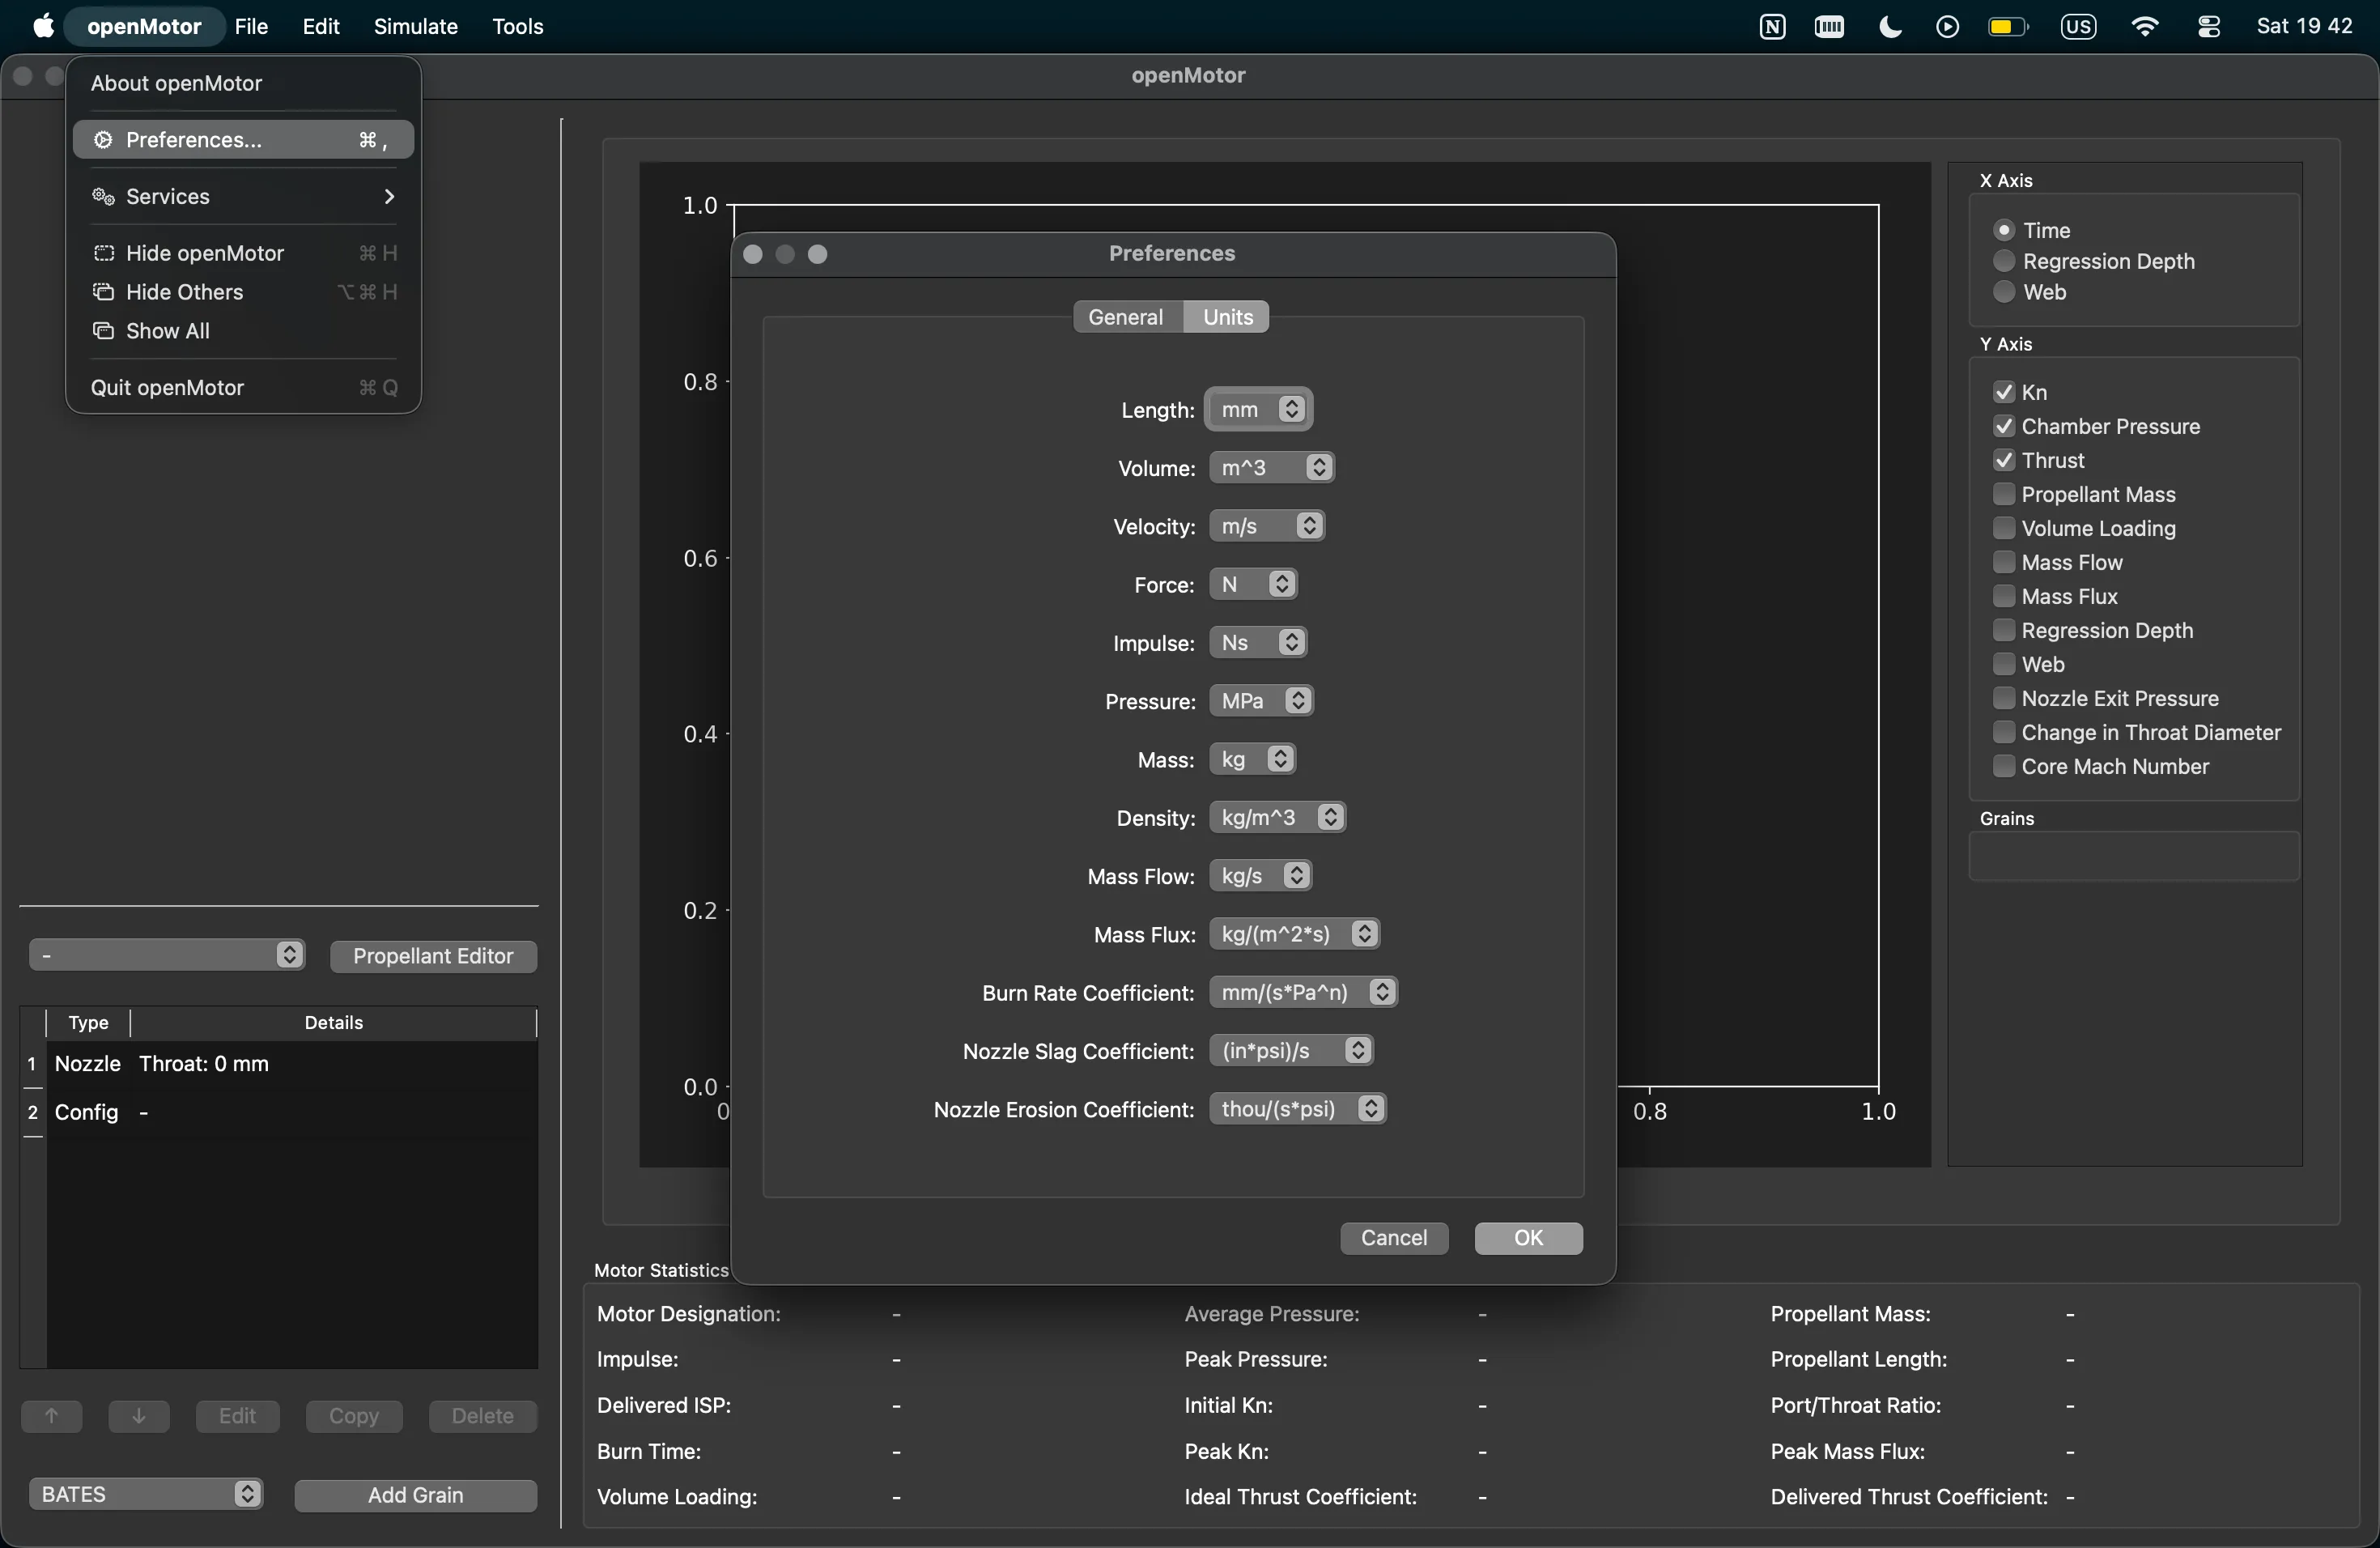Choose Quit openMotor menu item
Screen dimensions: 2380x1548
click(244, 388)
